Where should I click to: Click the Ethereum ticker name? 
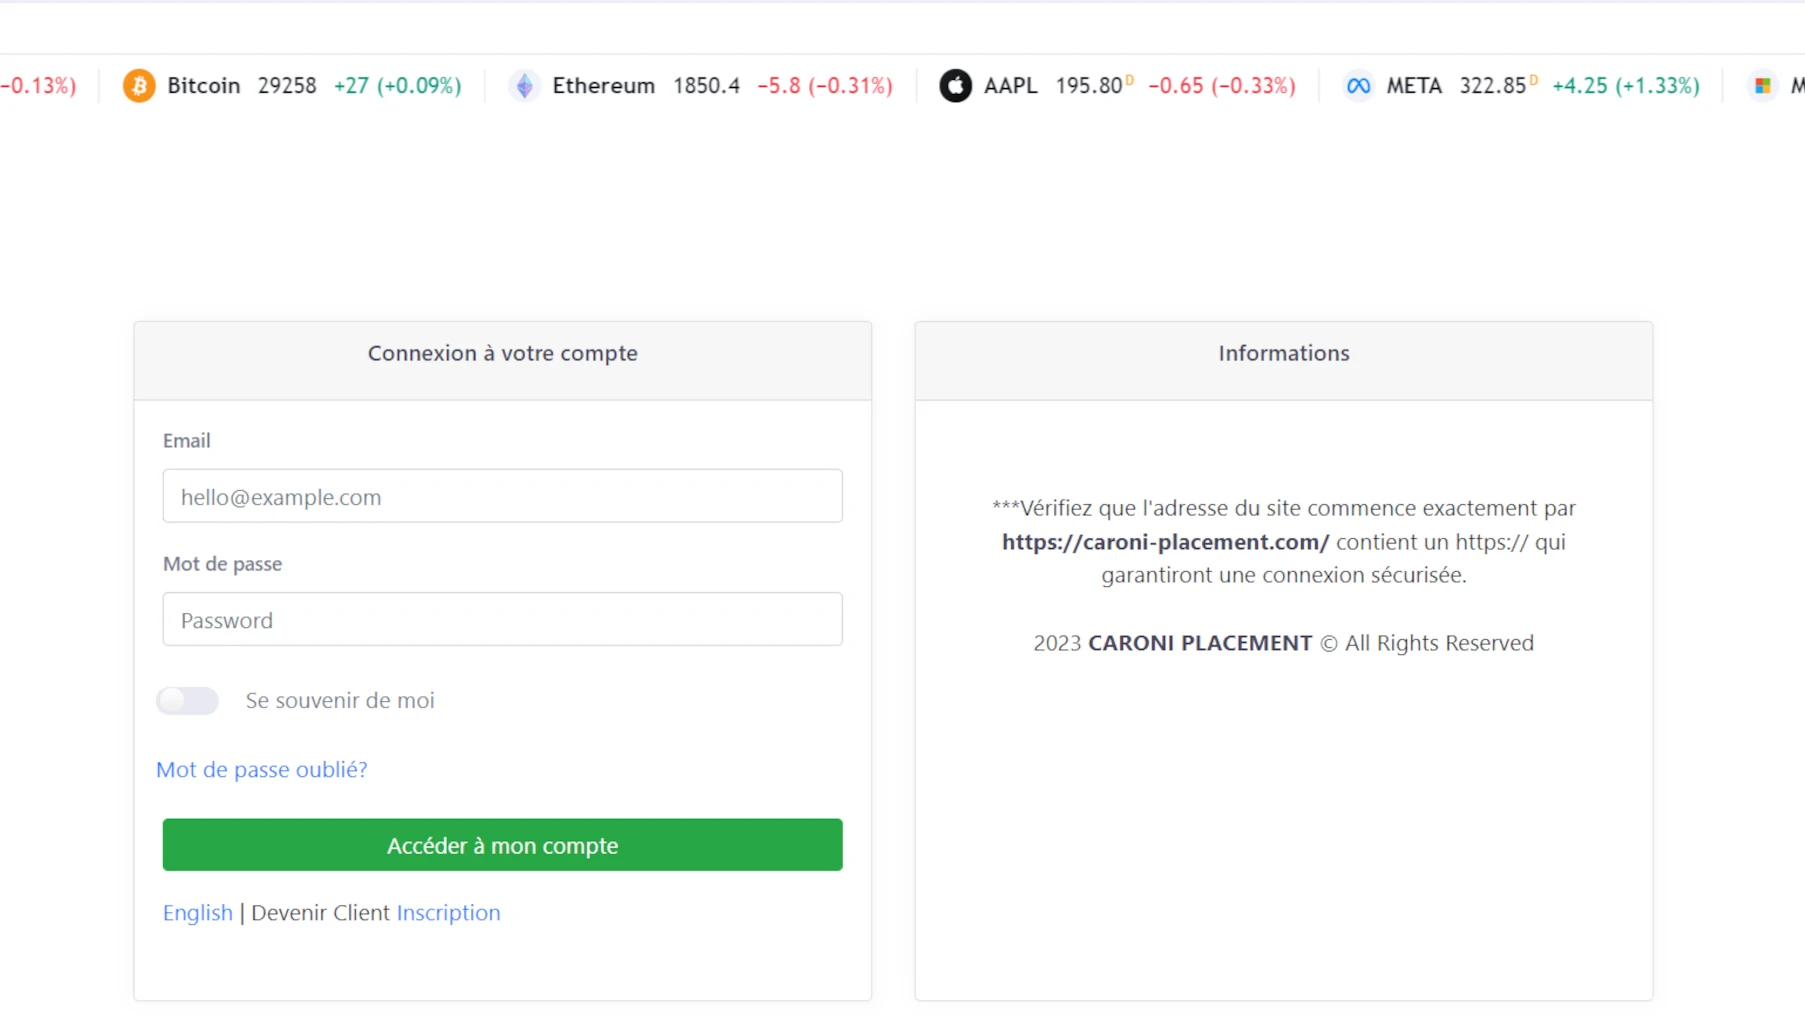click(x=603, y=86)
